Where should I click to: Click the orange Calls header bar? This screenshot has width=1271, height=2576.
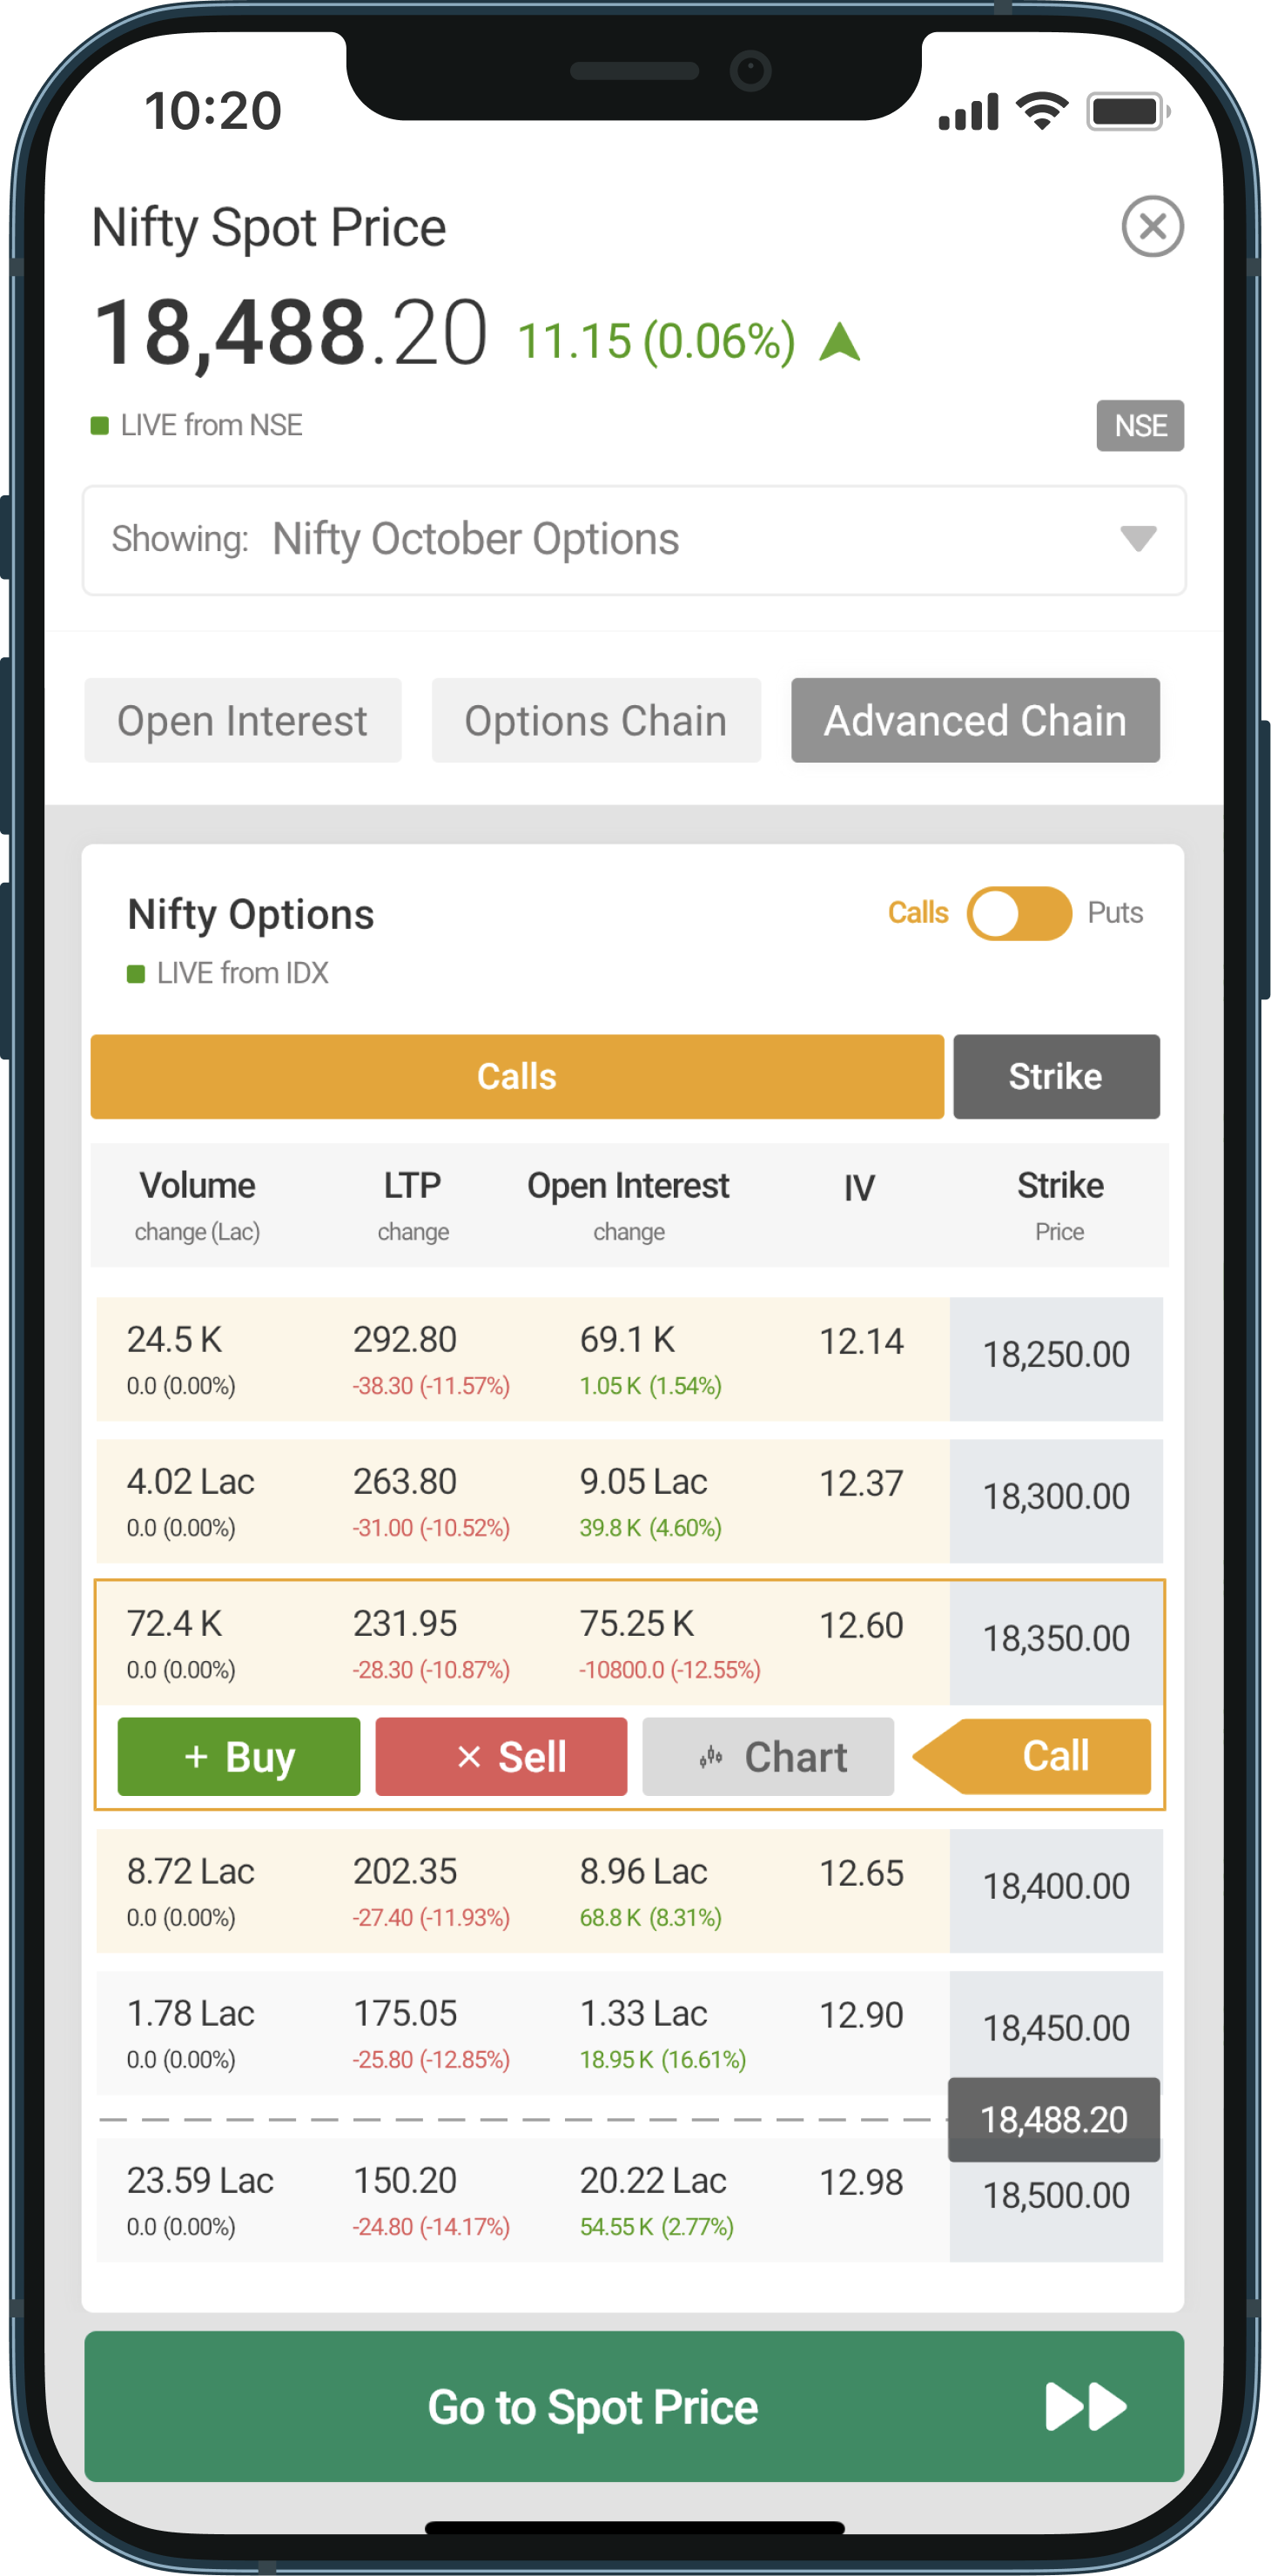[516, 1076]
